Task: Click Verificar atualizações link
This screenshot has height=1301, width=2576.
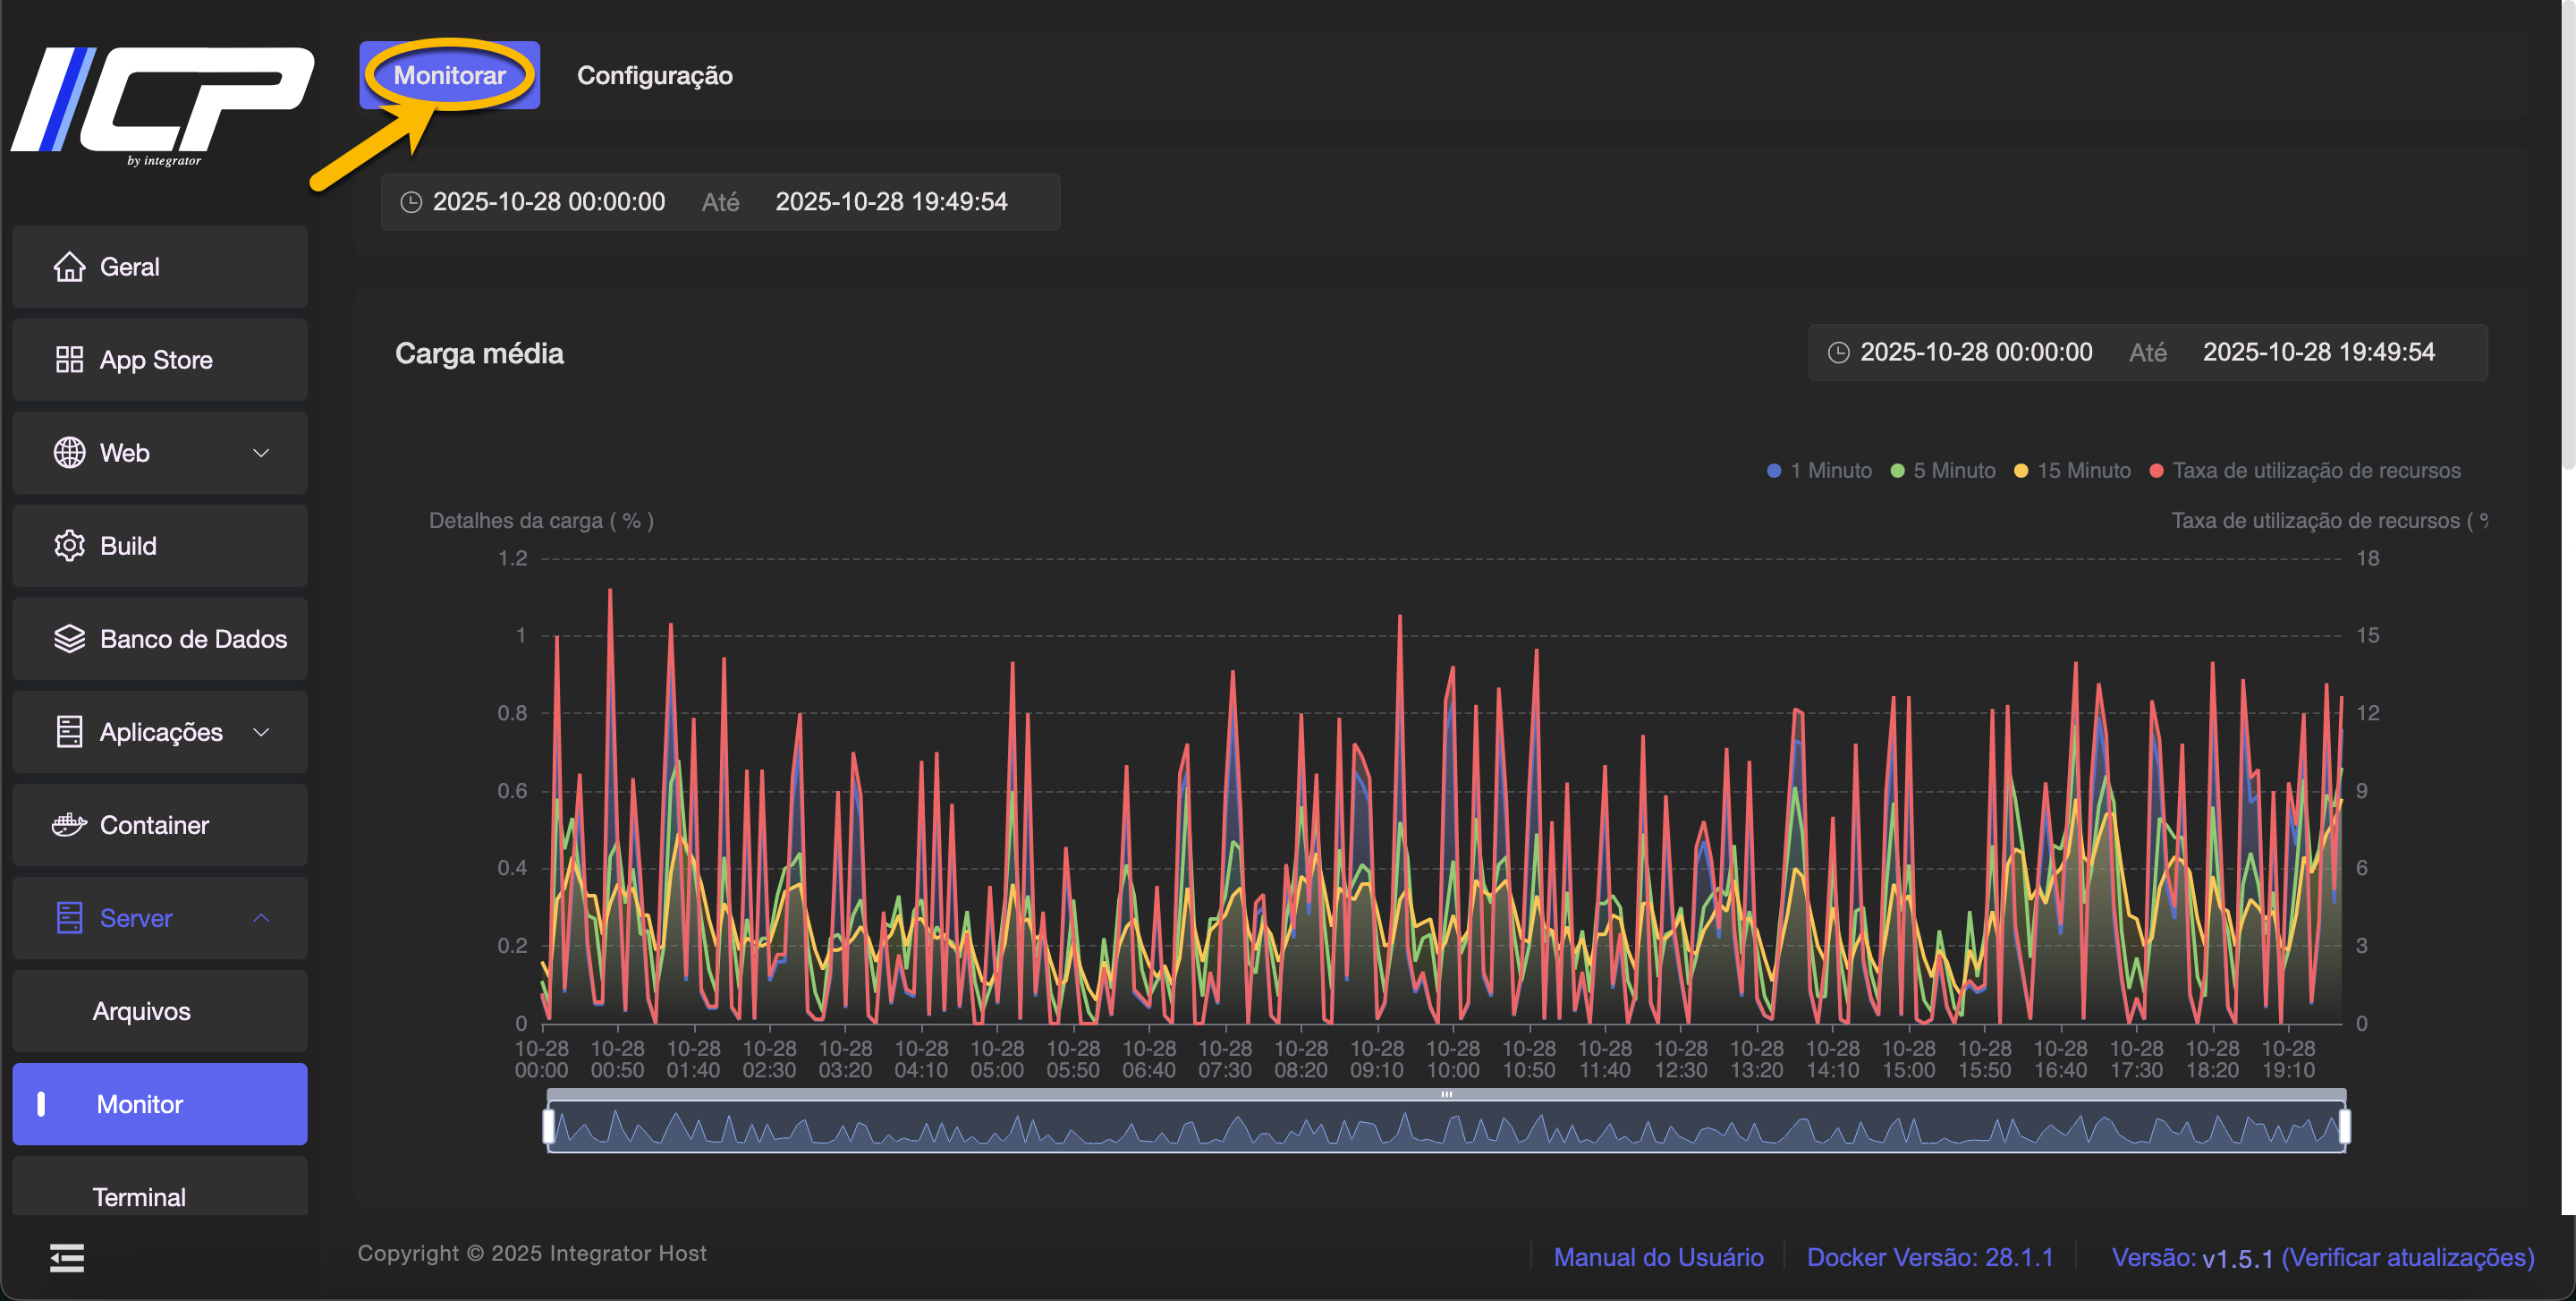Action: pos(2407,1257)
